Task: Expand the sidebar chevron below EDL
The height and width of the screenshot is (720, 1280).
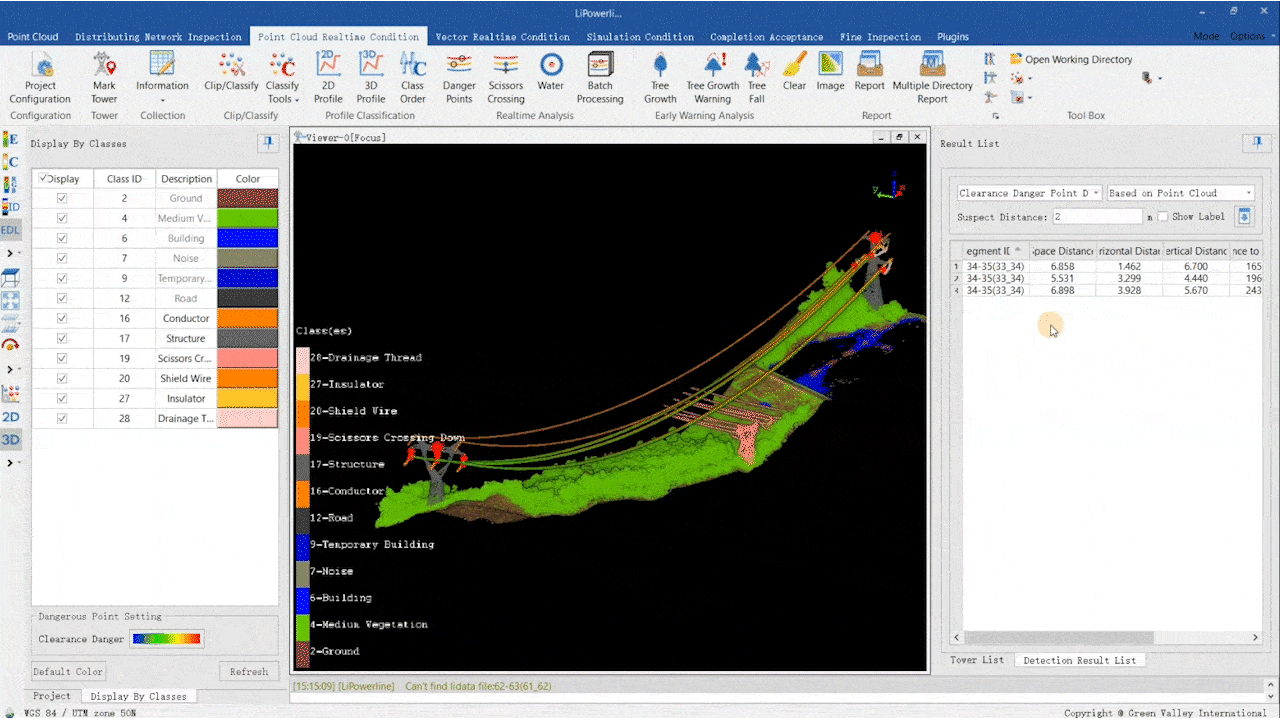Action: (11, 253)
